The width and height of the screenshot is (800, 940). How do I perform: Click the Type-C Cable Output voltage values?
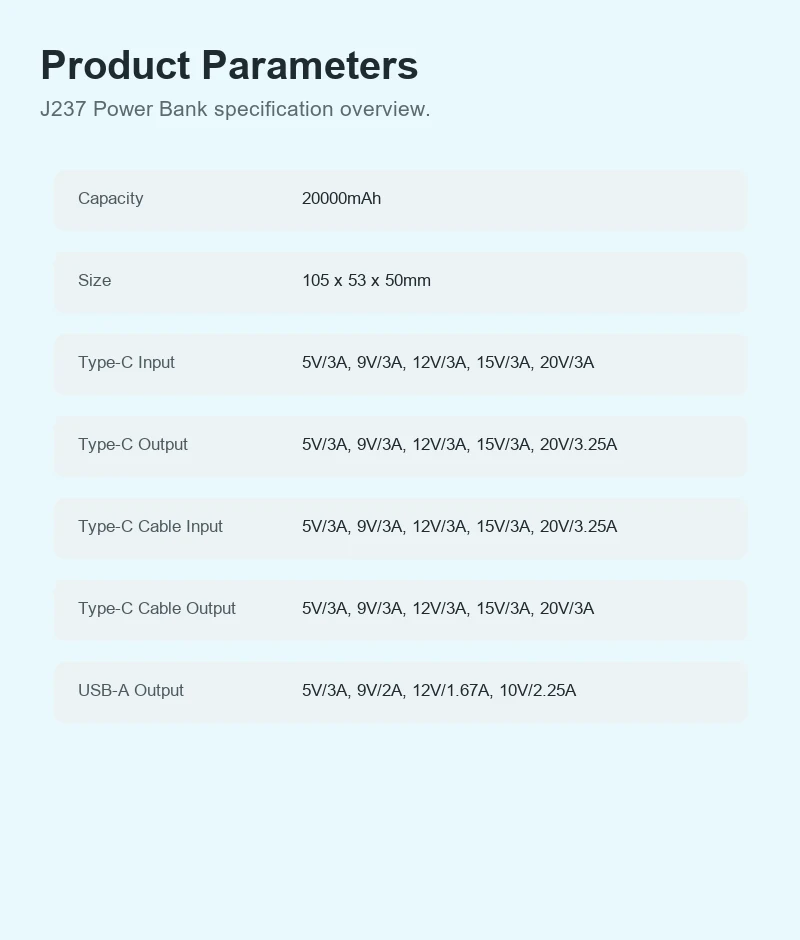click(x=448, y=608)
